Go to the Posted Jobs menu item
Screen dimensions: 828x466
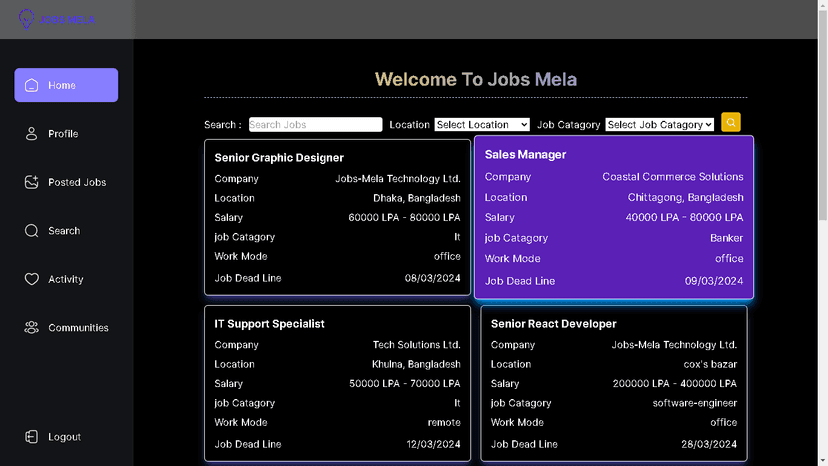coord(77,182)
